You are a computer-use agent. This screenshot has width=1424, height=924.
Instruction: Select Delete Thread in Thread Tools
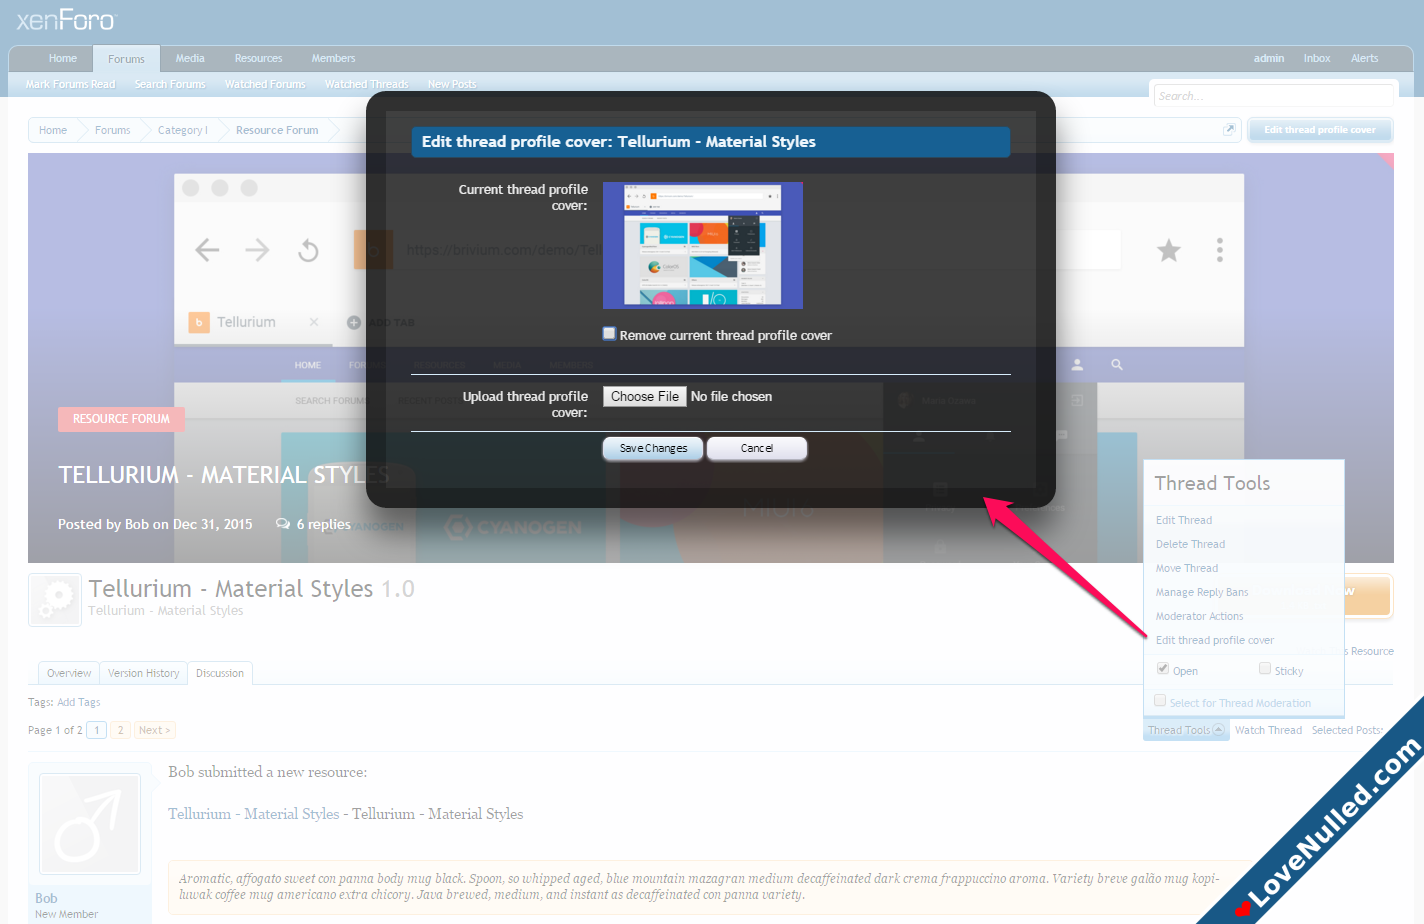tap(1190, 544)
